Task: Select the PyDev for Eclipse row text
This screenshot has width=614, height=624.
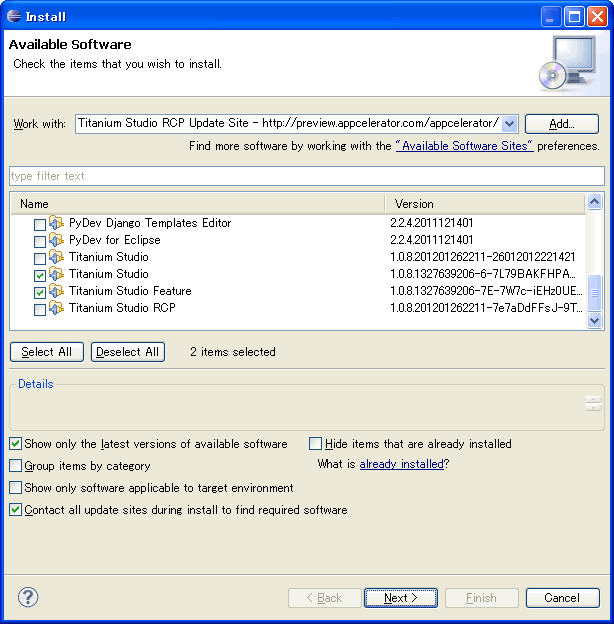Action: click(x=115, y=240)
